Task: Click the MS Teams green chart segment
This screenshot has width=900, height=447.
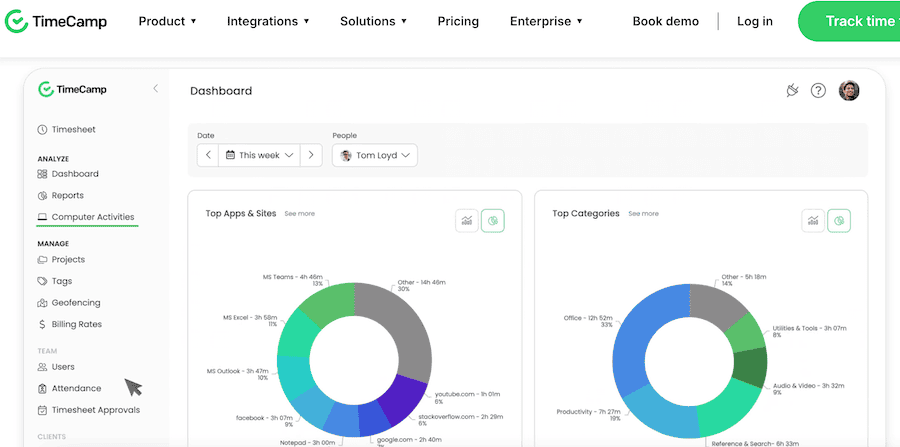Action: (332, 304)
